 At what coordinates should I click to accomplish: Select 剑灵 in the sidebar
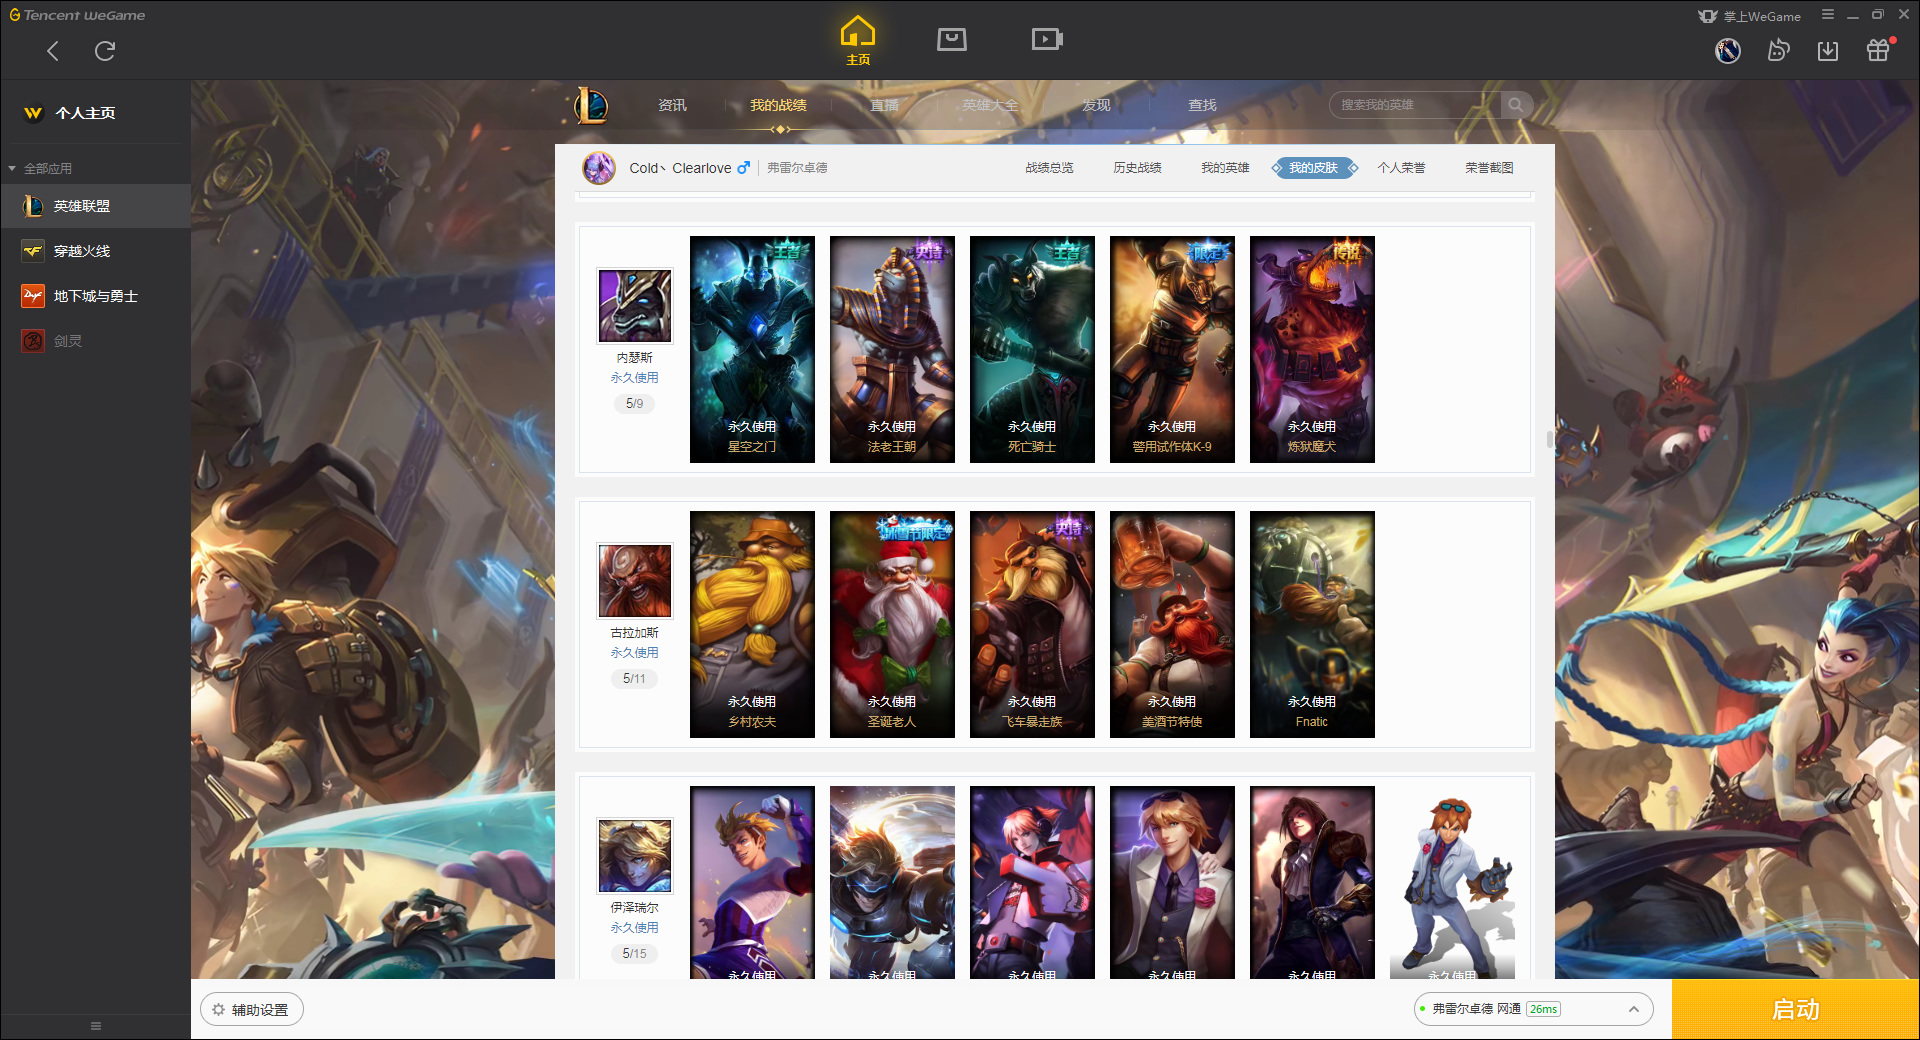point(95,341)
